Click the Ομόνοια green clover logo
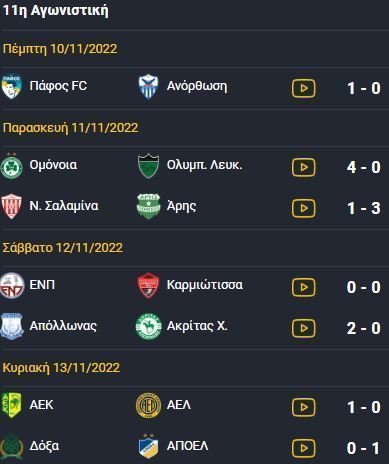 12,166
